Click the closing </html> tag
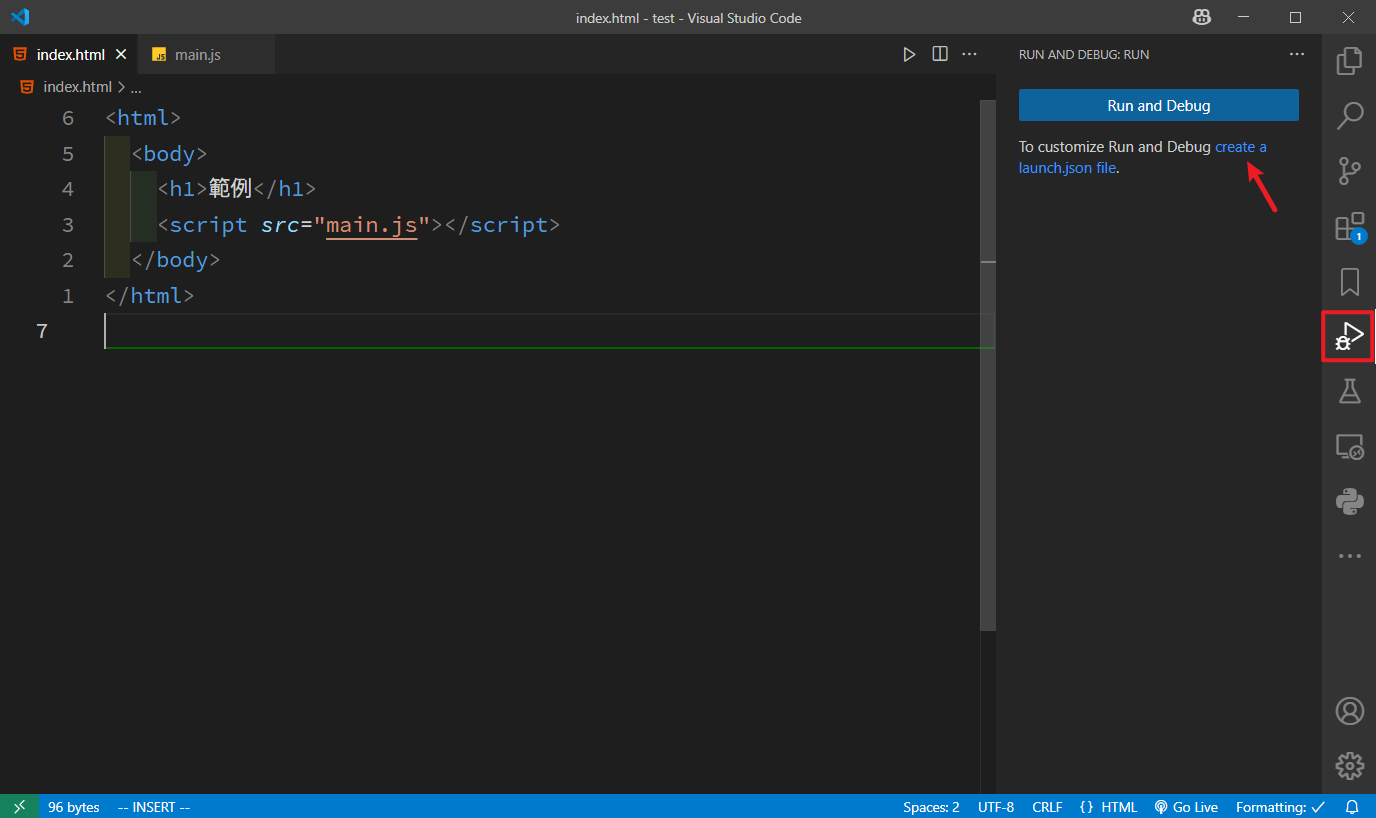This screenshot has width=1376, height=818. pyautogui.click(x=149, y=296)
